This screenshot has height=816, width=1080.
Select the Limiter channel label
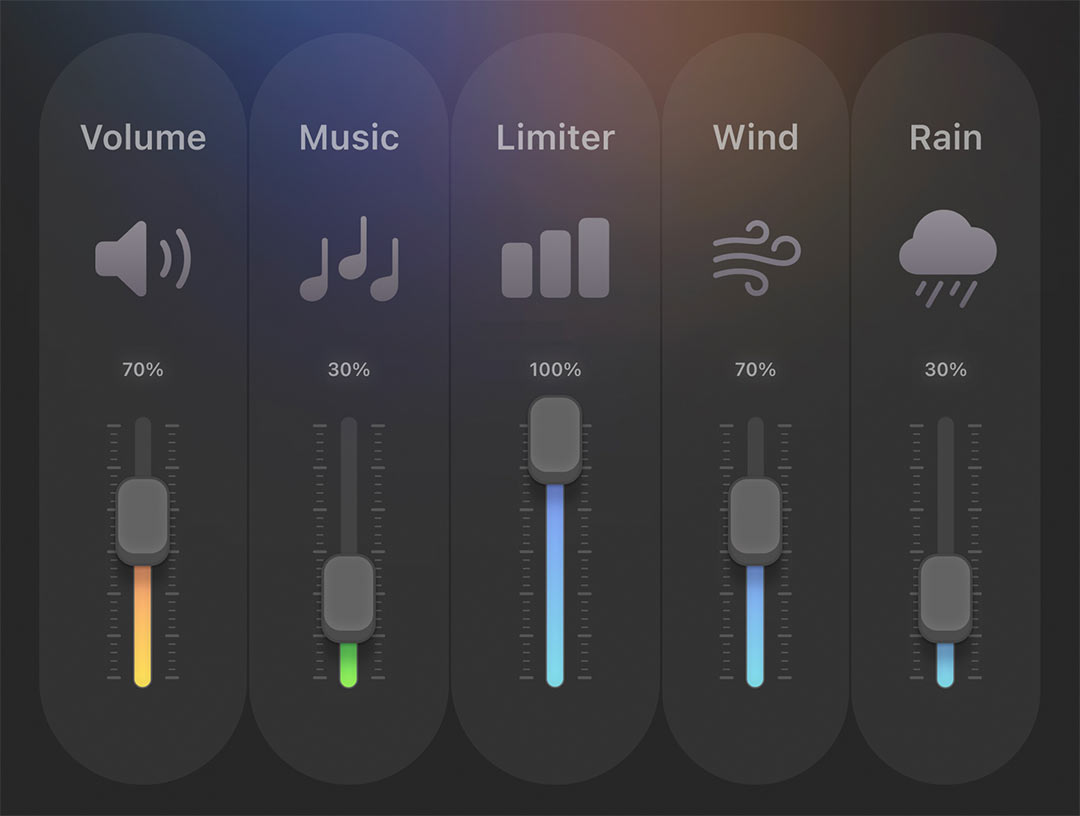555,138
